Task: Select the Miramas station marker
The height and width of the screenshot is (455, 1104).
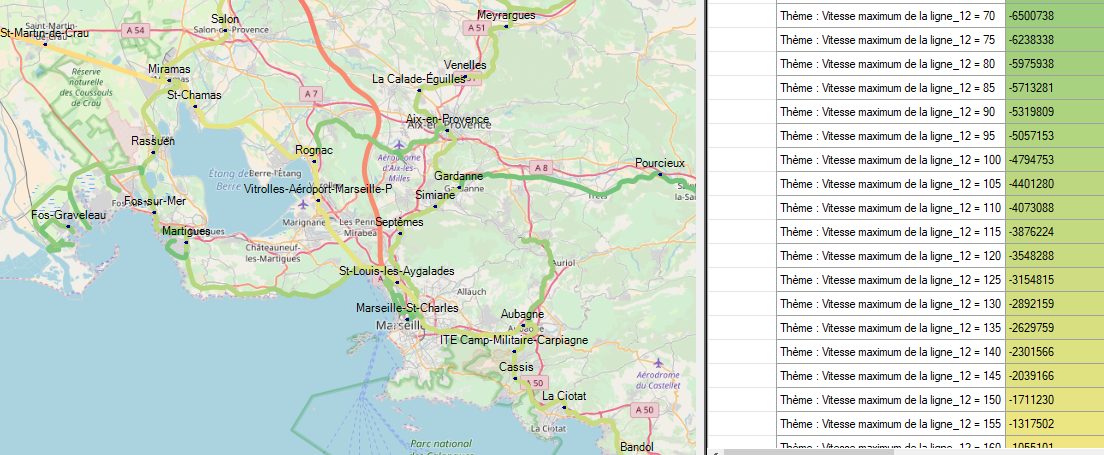Action: (170, 80)
